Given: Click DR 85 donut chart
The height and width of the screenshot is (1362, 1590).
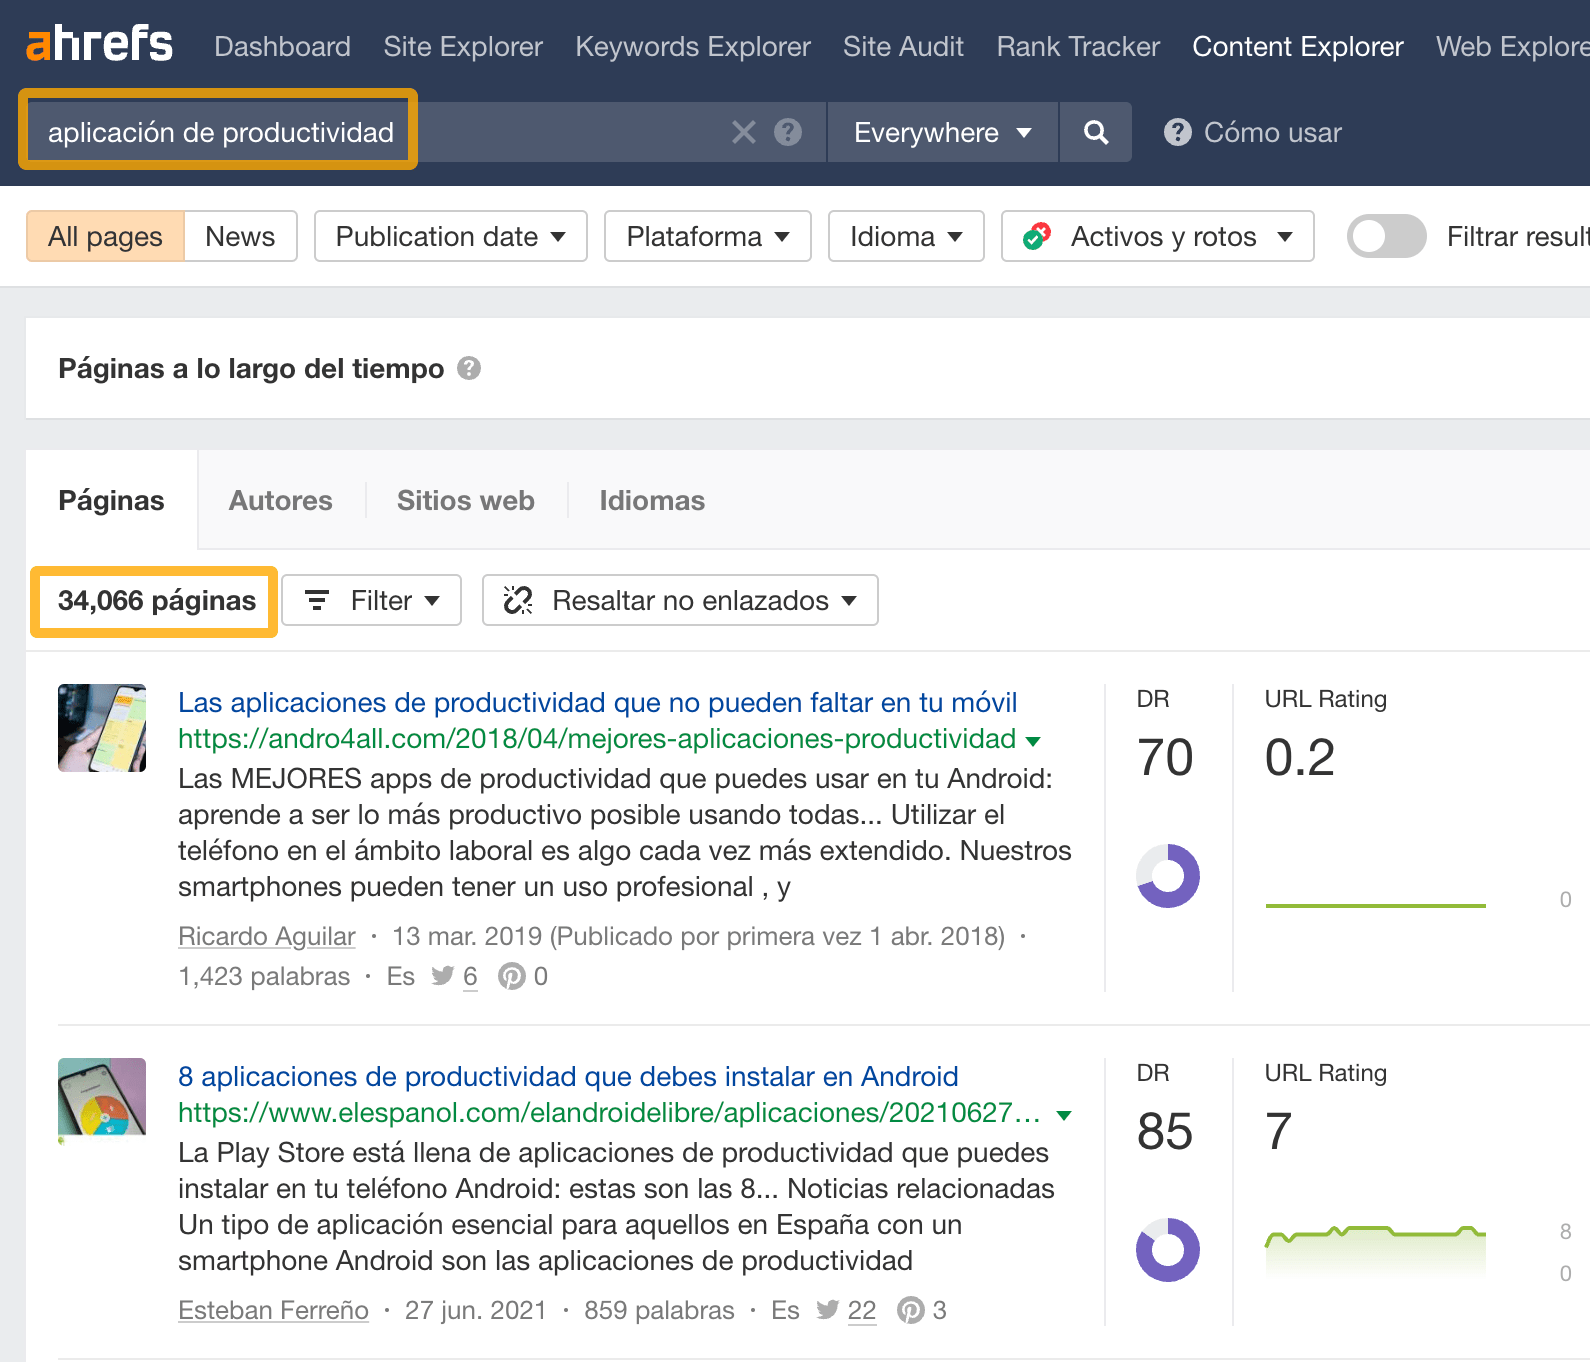Looking at the screenshot, I should [x=1168, y=1250].
